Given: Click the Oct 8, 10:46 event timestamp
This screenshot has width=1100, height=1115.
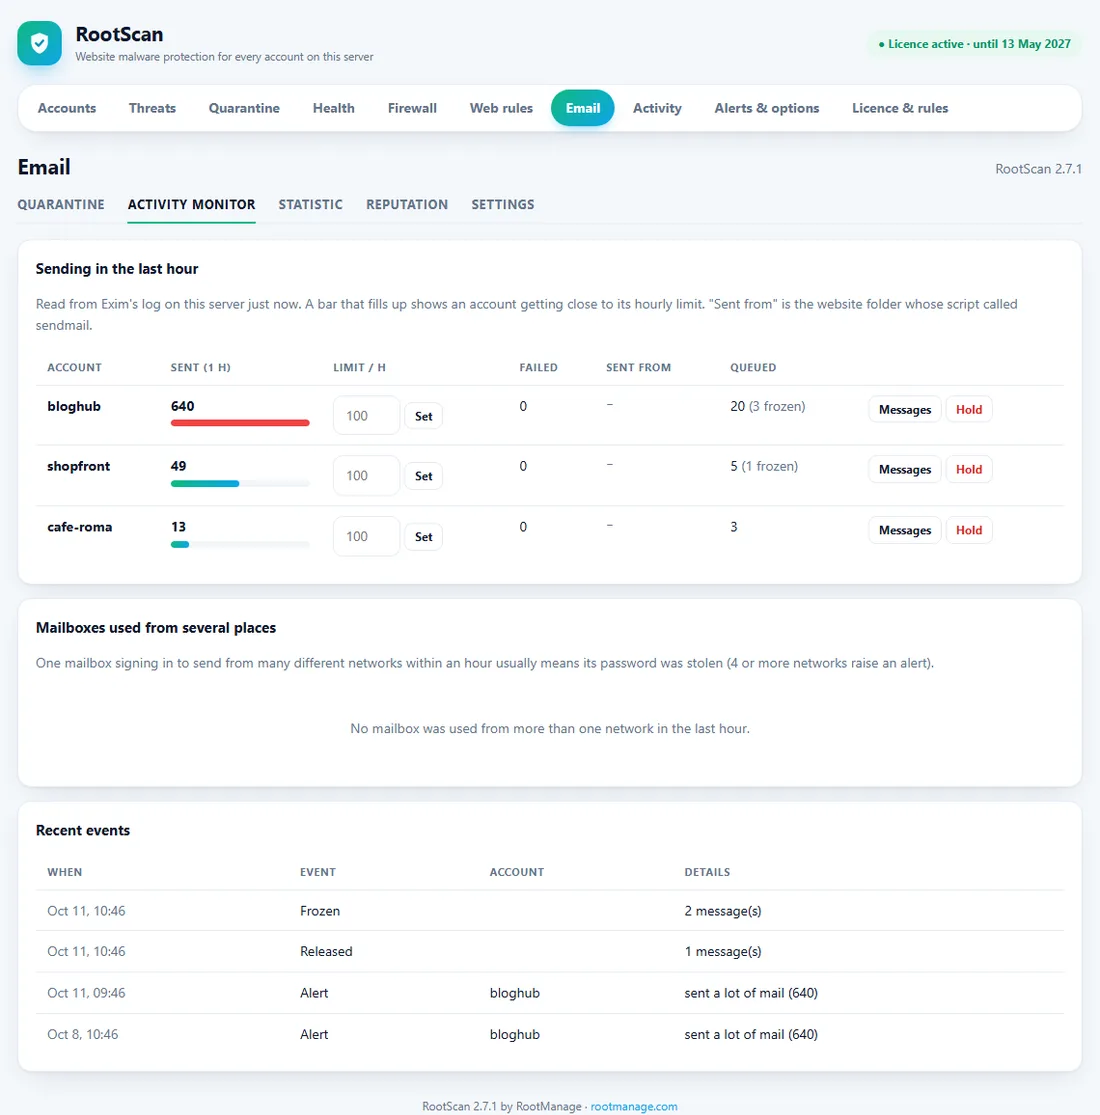Looking at the screenshot, I should [x=82, y=1035].
